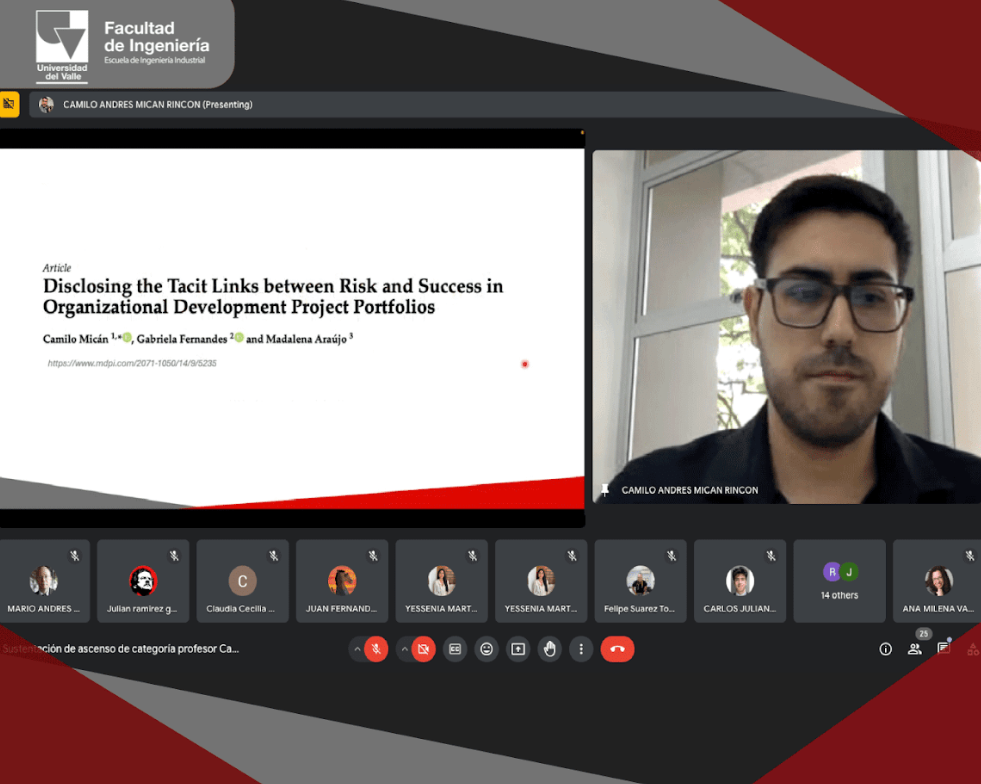Open meeting details info icon
Screen dimensions: 981x784
pos(885,649)
